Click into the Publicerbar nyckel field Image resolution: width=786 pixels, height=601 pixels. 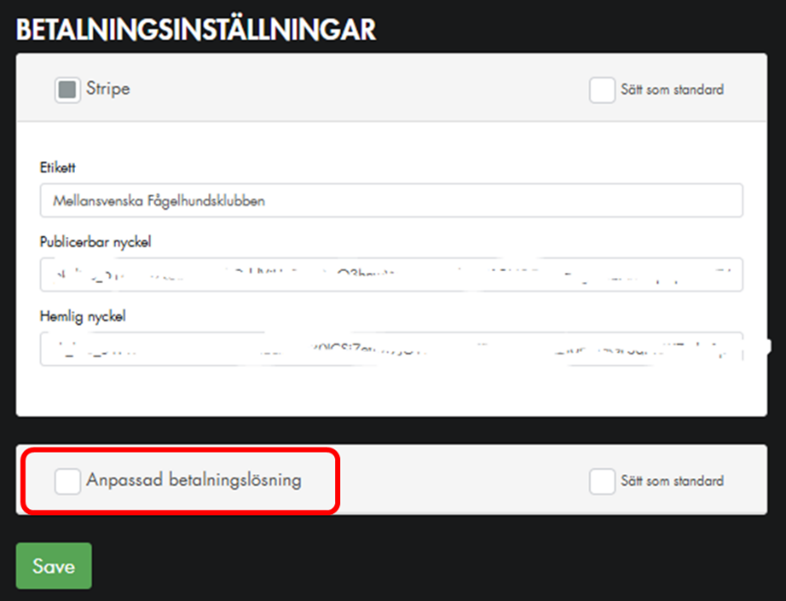coord(391,274)
